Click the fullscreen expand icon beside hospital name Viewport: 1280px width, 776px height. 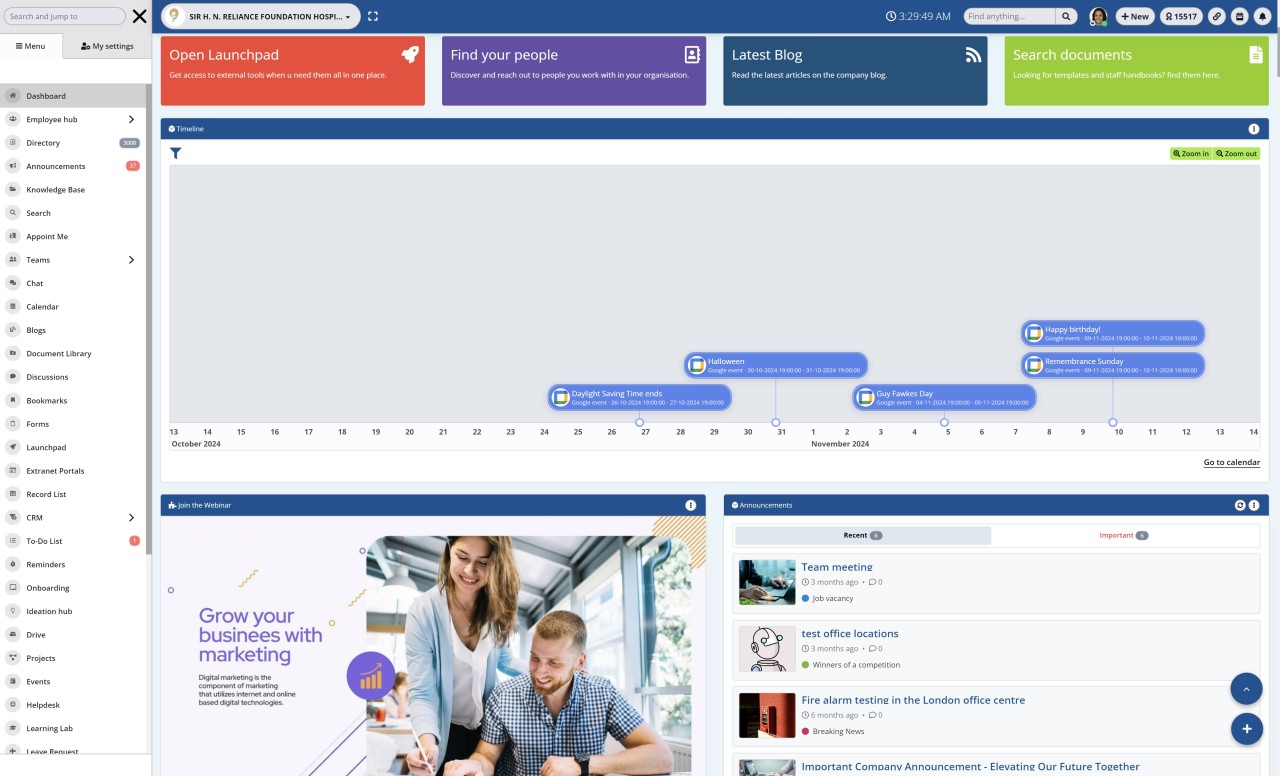coord(373,16)
